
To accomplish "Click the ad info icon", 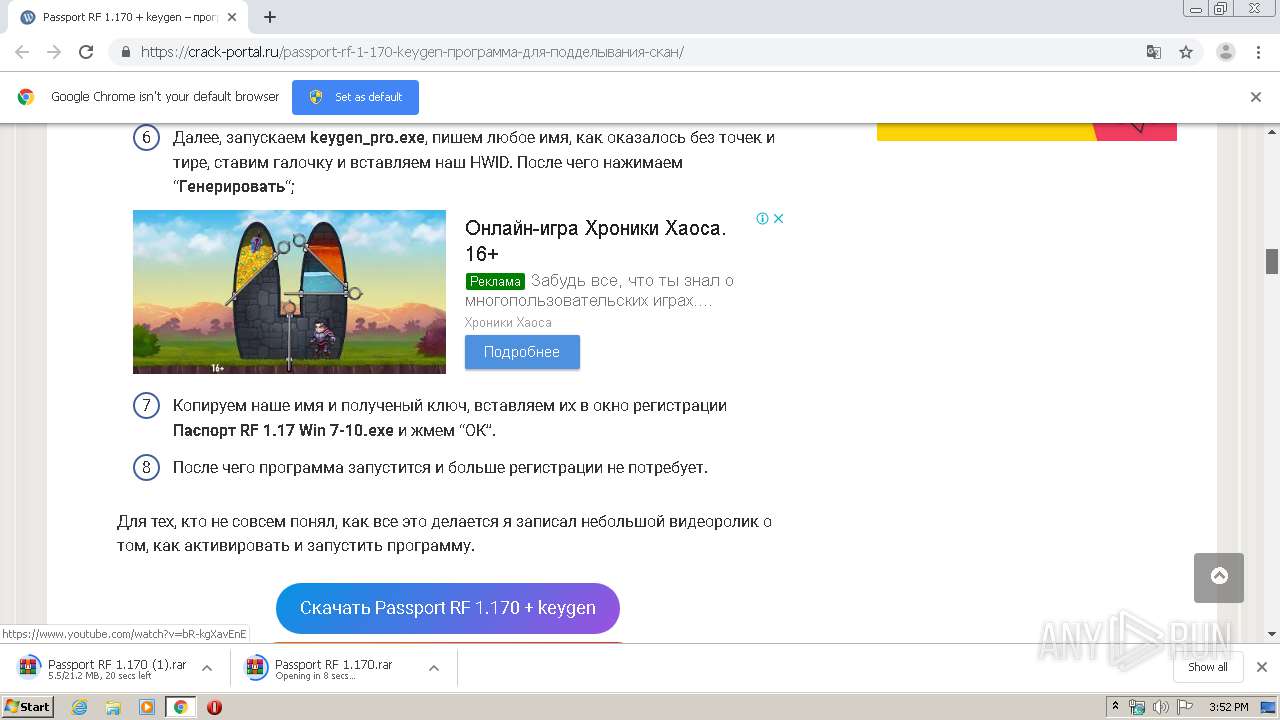I will 762,218.
